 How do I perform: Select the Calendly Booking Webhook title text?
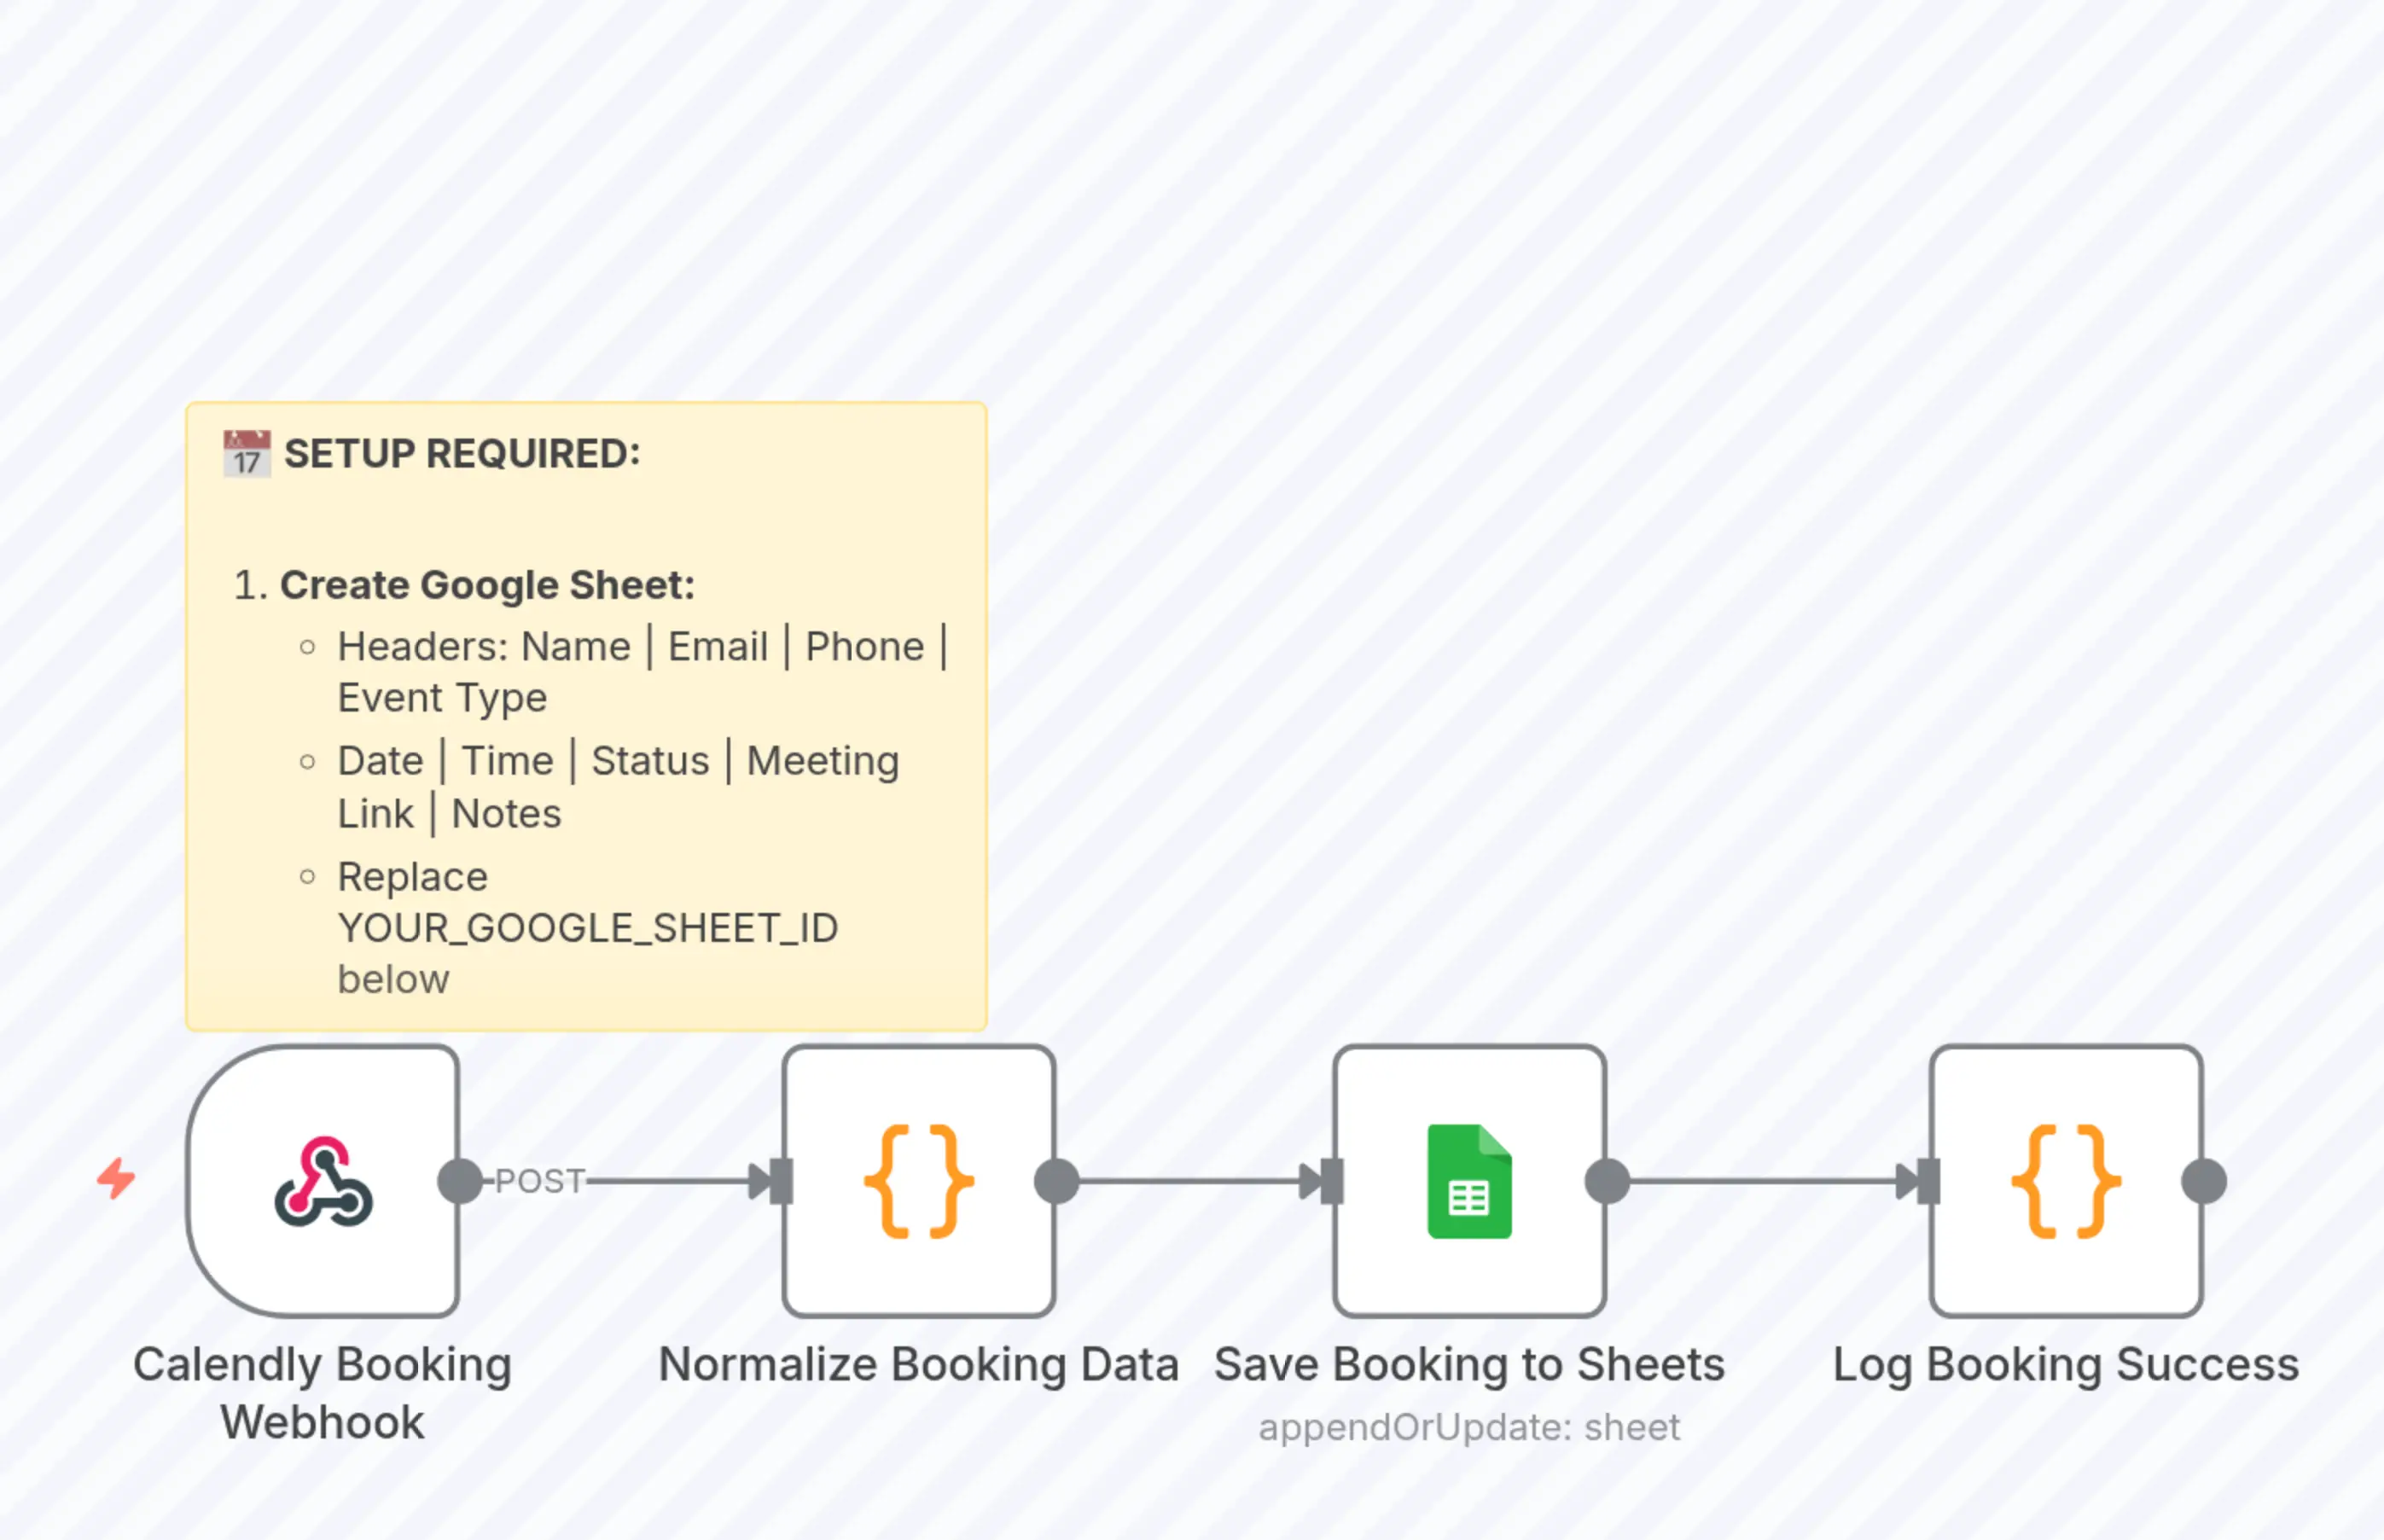[323, 1392]
